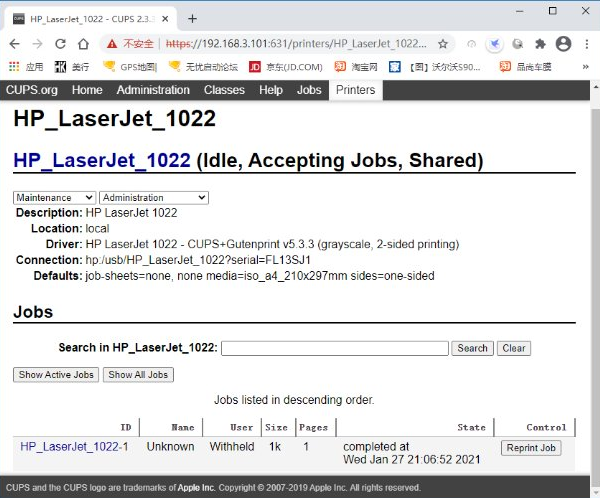
Task: Click the Name column header
Action: tap(183, 427)
